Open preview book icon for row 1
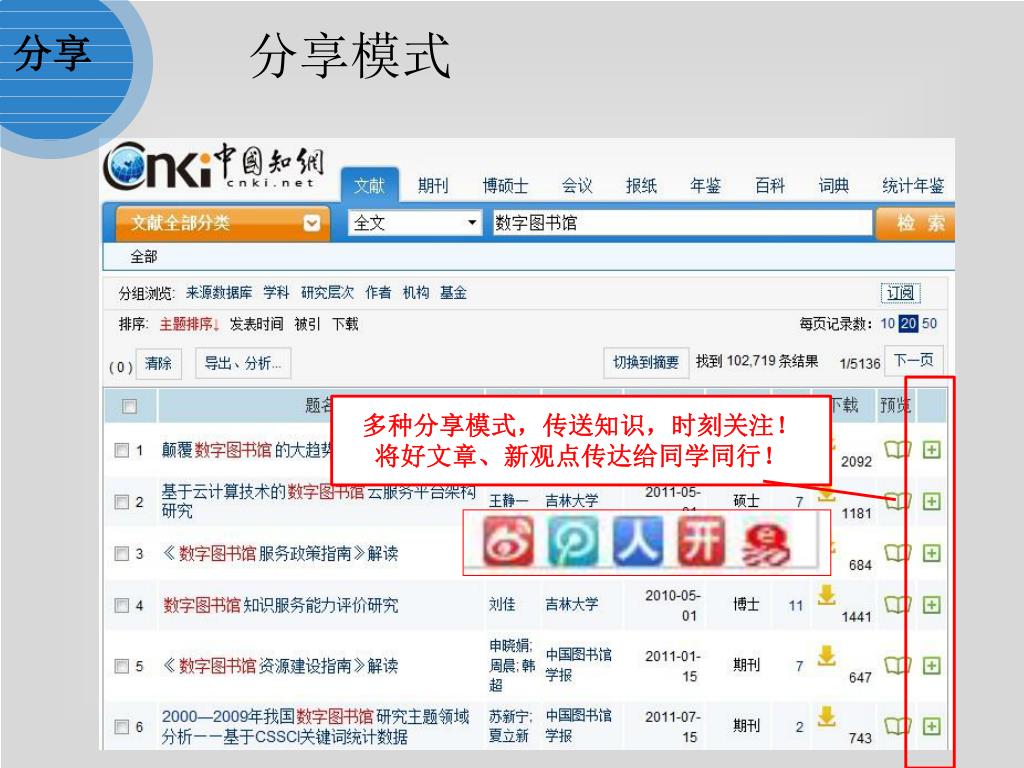 pyautogui.click(x=897, y=449)
